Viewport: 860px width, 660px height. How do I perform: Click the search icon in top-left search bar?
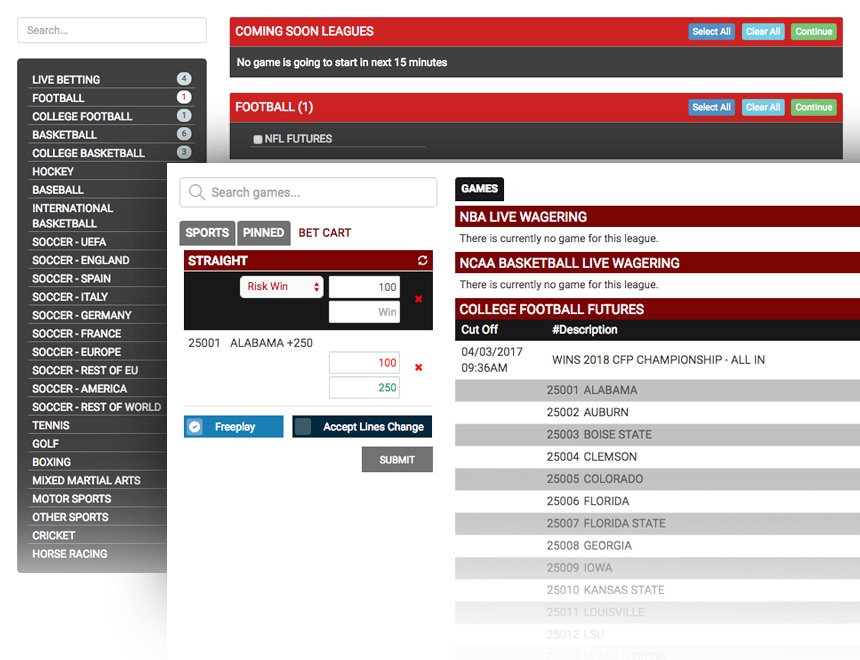point(30,30)
